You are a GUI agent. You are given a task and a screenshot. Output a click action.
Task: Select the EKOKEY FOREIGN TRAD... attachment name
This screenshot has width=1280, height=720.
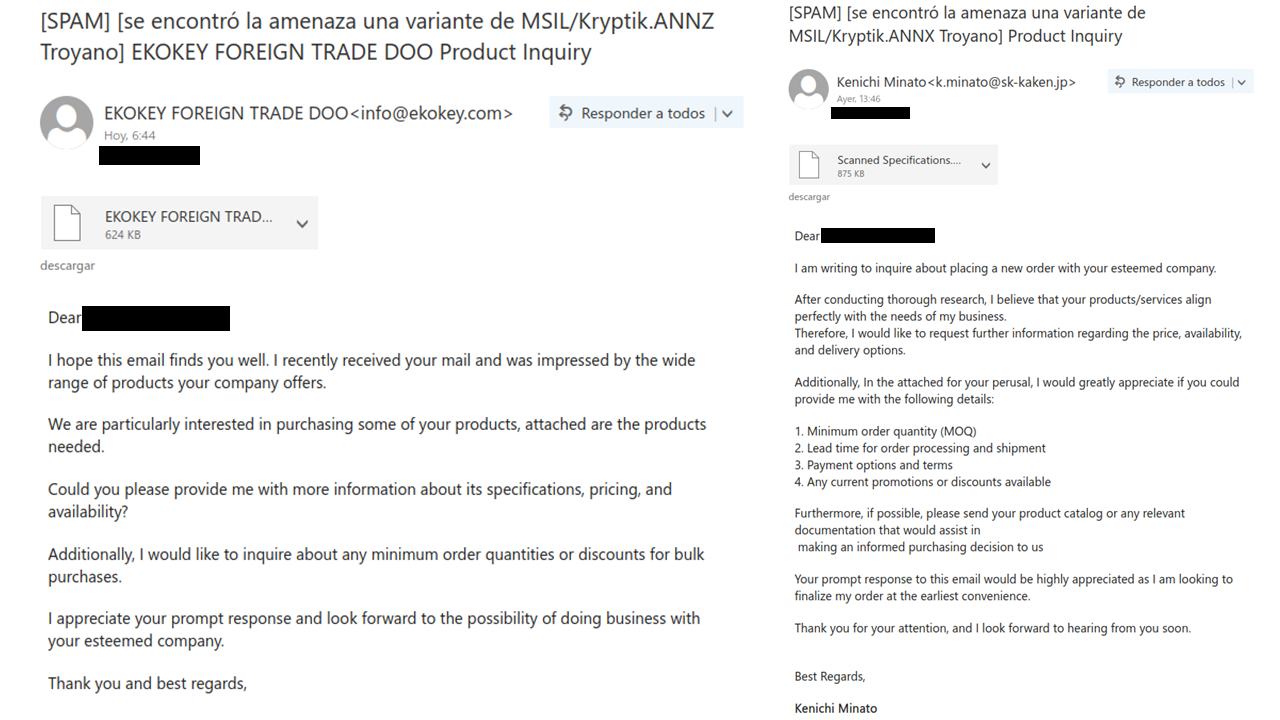tap(188, 216)
